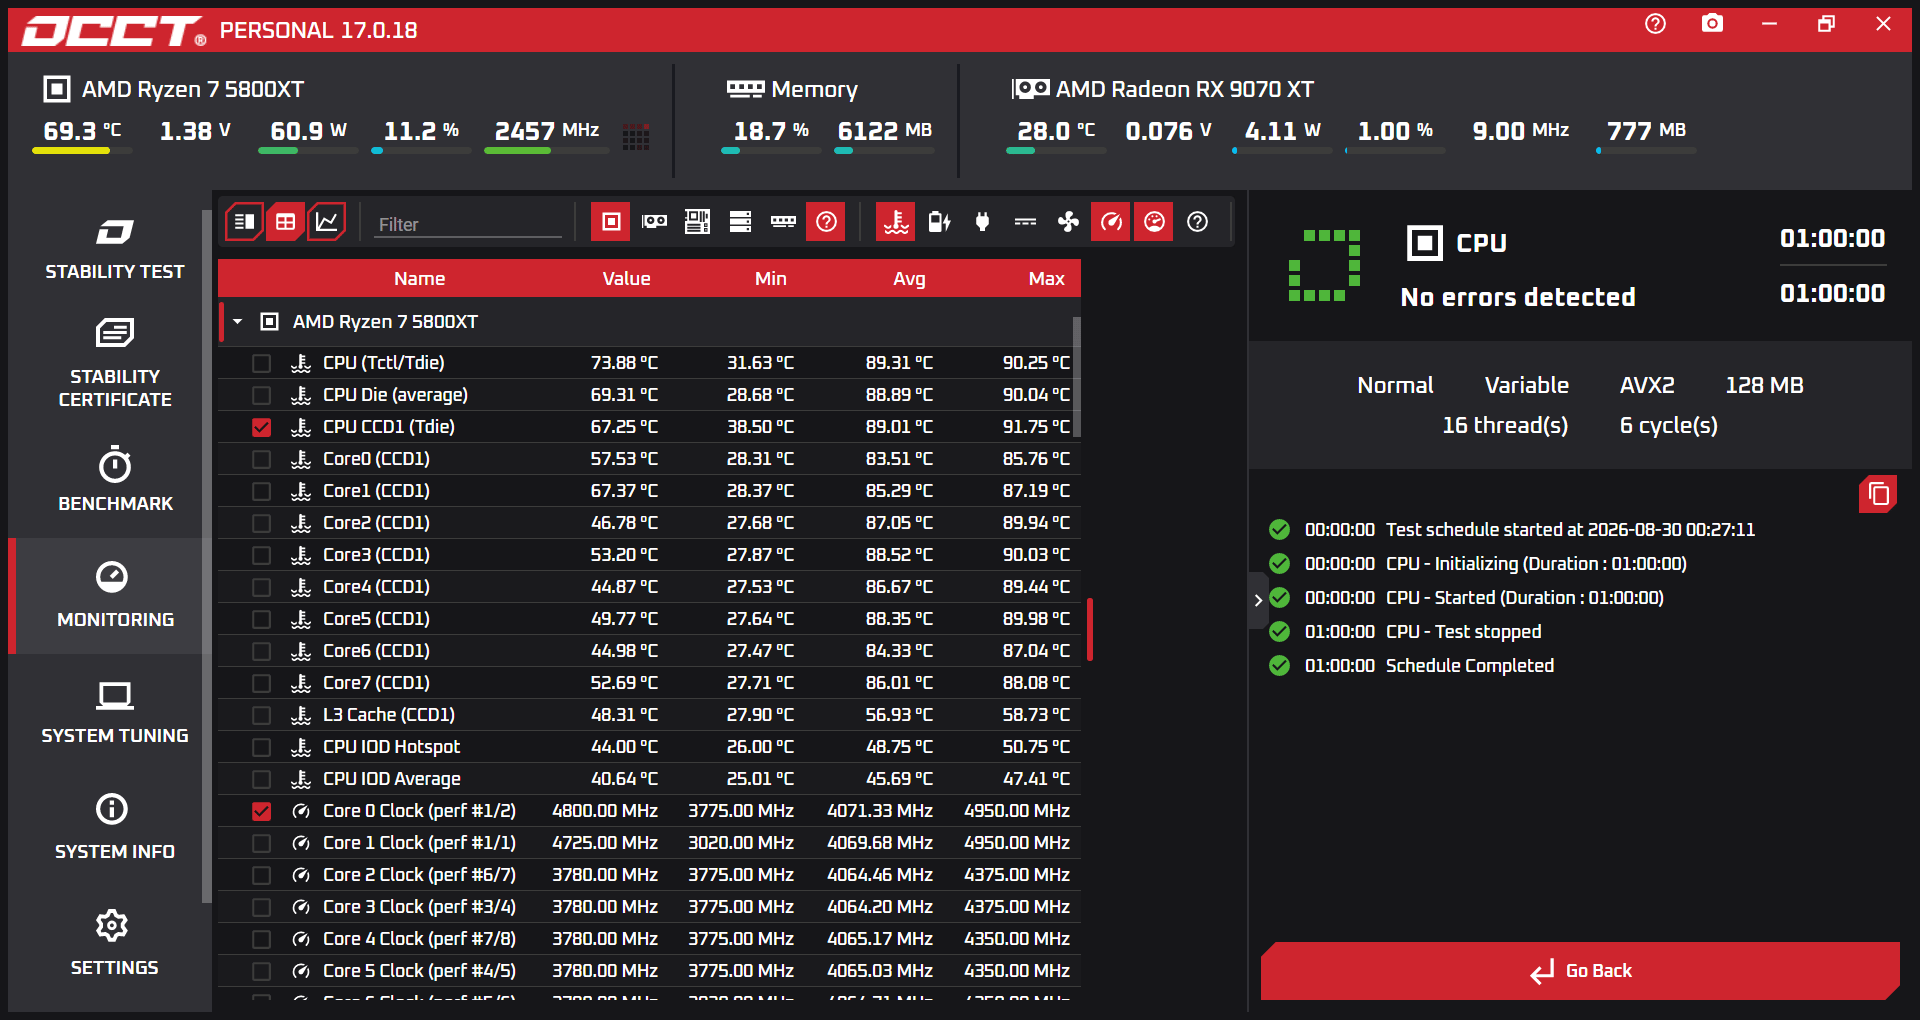Click the Core 1 Clock value 4725.00 MHz
Image resolution: width=1920 pixels, height=1020 pixels.
[605, 843]
